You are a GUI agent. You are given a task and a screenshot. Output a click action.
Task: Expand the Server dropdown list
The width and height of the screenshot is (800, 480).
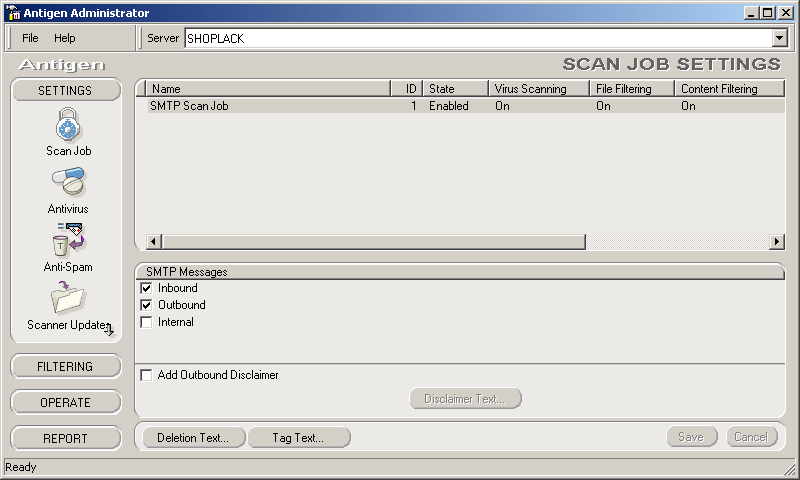tap(779, 38)
